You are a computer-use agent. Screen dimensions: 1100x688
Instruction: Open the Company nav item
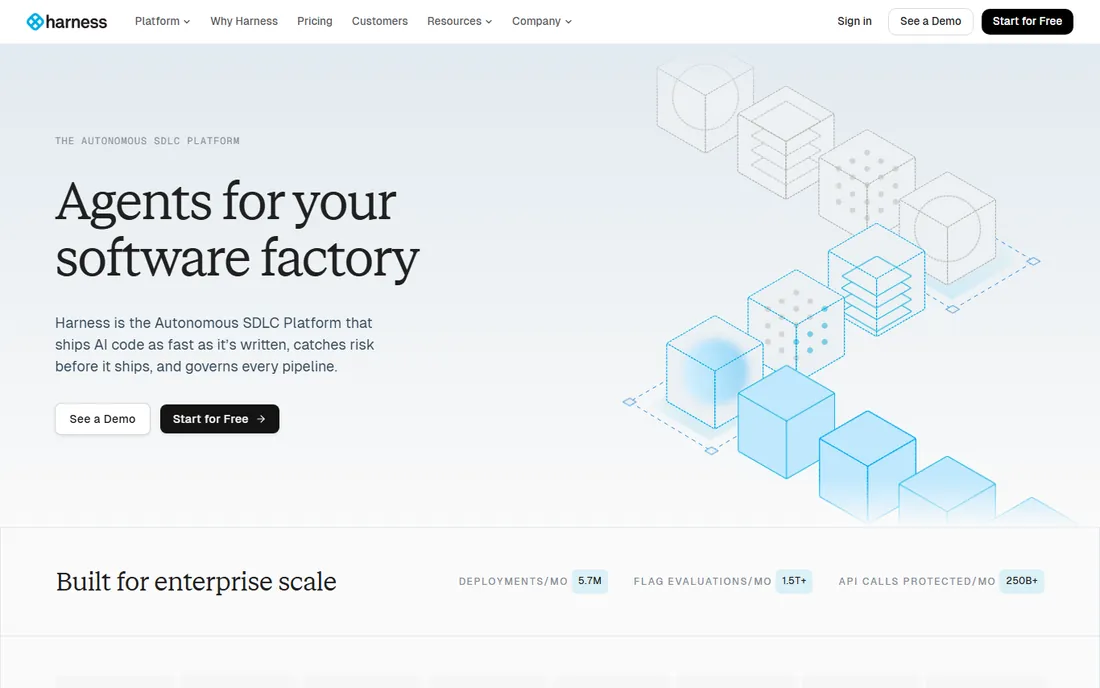click(542, 21)
